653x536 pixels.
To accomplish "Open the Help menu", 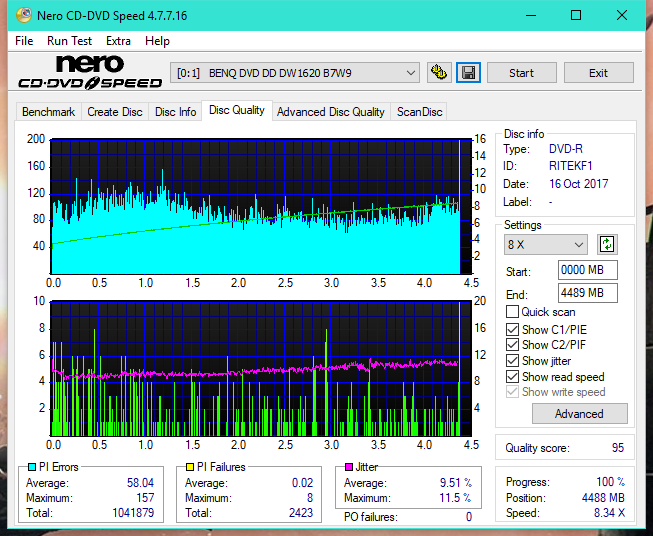I will coord(157,41).
